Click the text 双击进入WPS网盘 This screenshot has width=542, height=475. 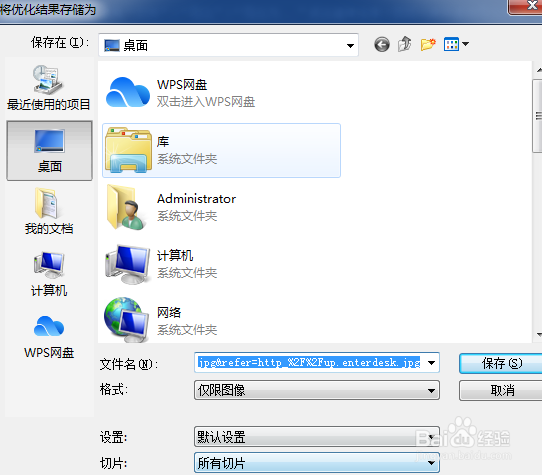pos(206,102)
